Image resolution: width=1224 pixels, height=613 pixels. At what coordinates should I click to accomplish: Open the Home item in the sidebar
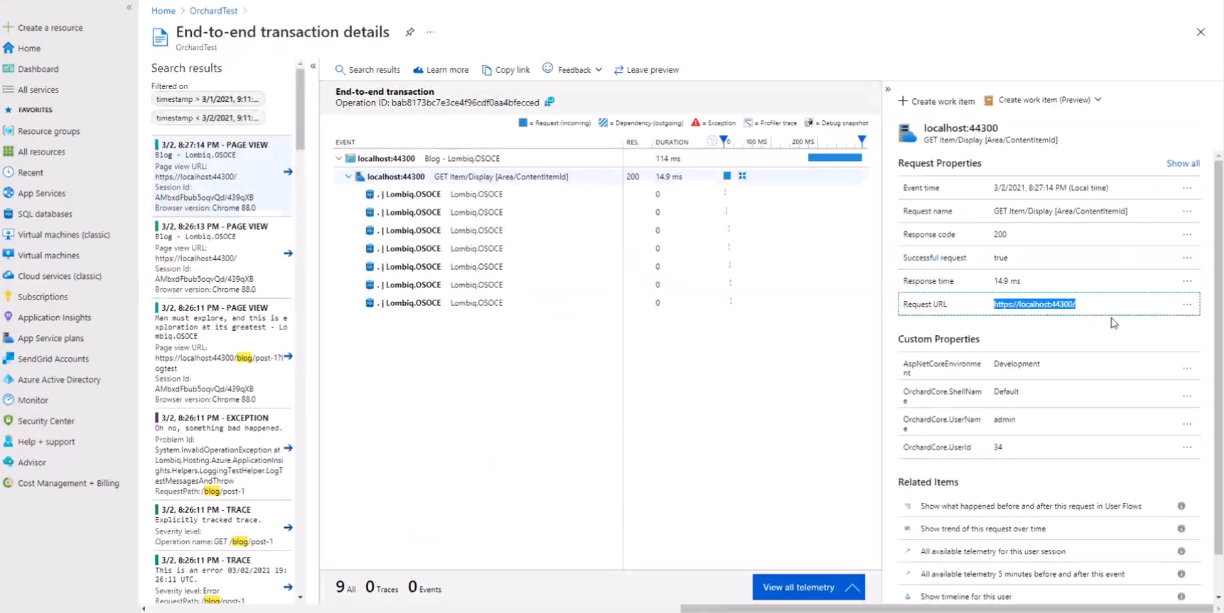29,48
